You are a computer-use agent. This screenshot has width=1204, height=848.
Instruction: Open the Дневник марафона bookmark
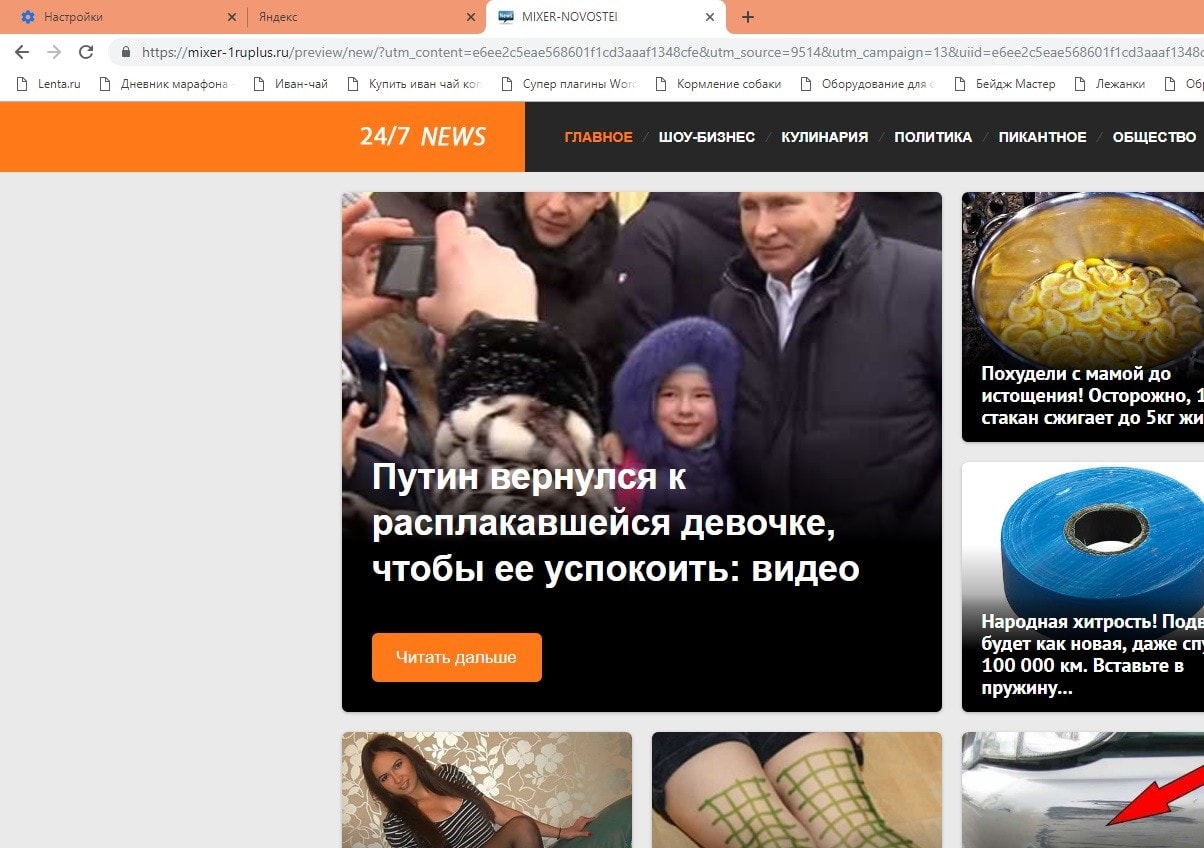tap(164, 84)
